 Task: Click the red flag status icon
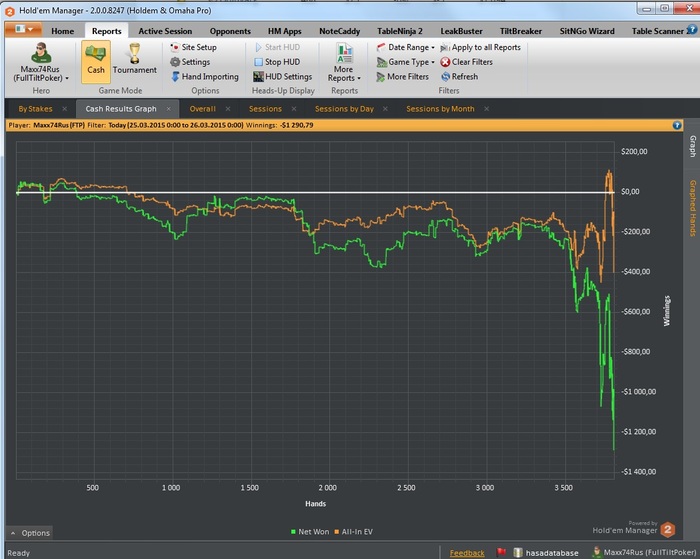click(501, 552)
